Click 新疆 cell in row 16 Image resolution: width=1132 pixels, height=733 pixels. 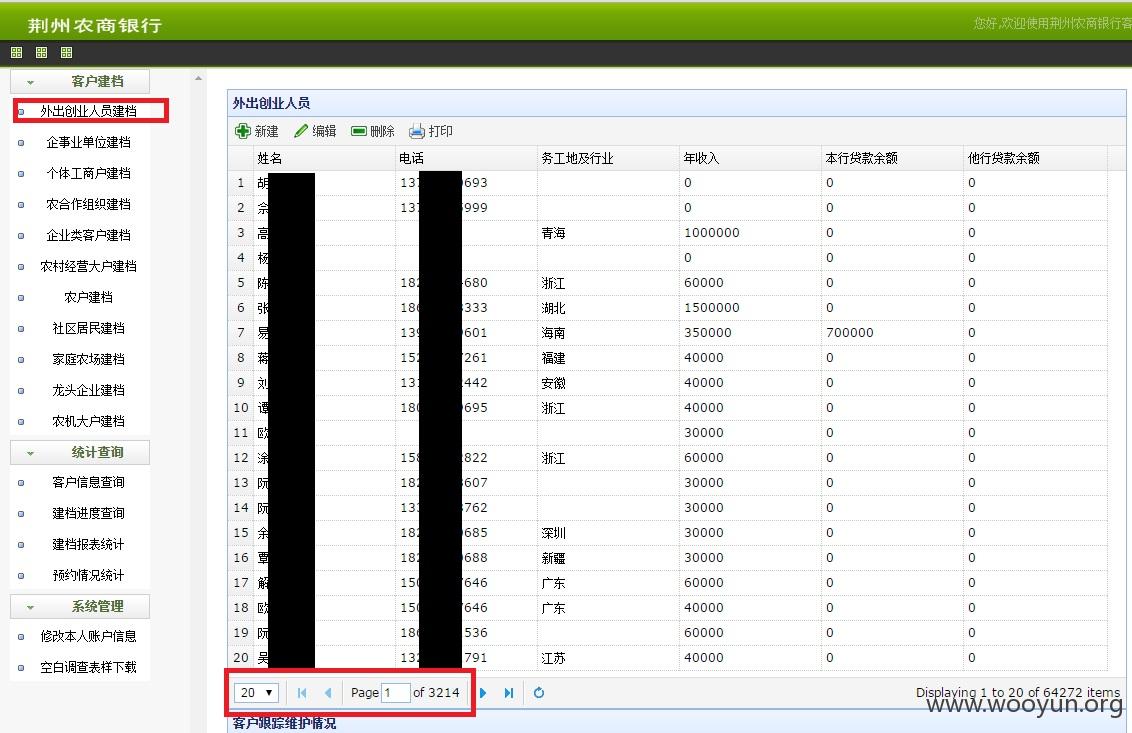(x=608, y=558)
